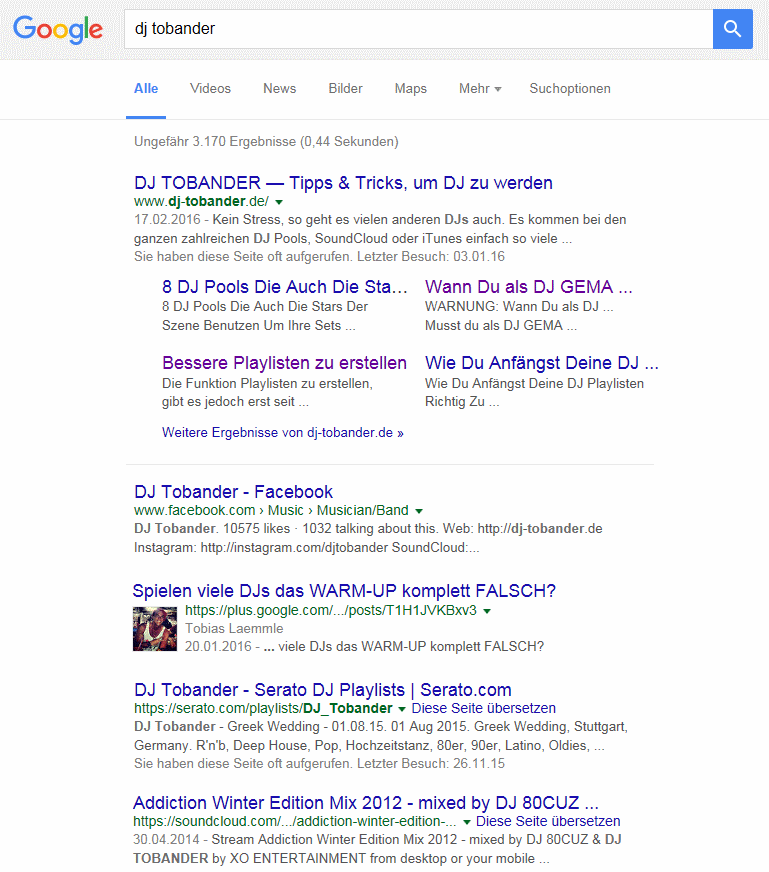The height and width of the screenshot is (872, 769).
Task: Click the search box containing 'dj tobander'
Action: point(419,29)
